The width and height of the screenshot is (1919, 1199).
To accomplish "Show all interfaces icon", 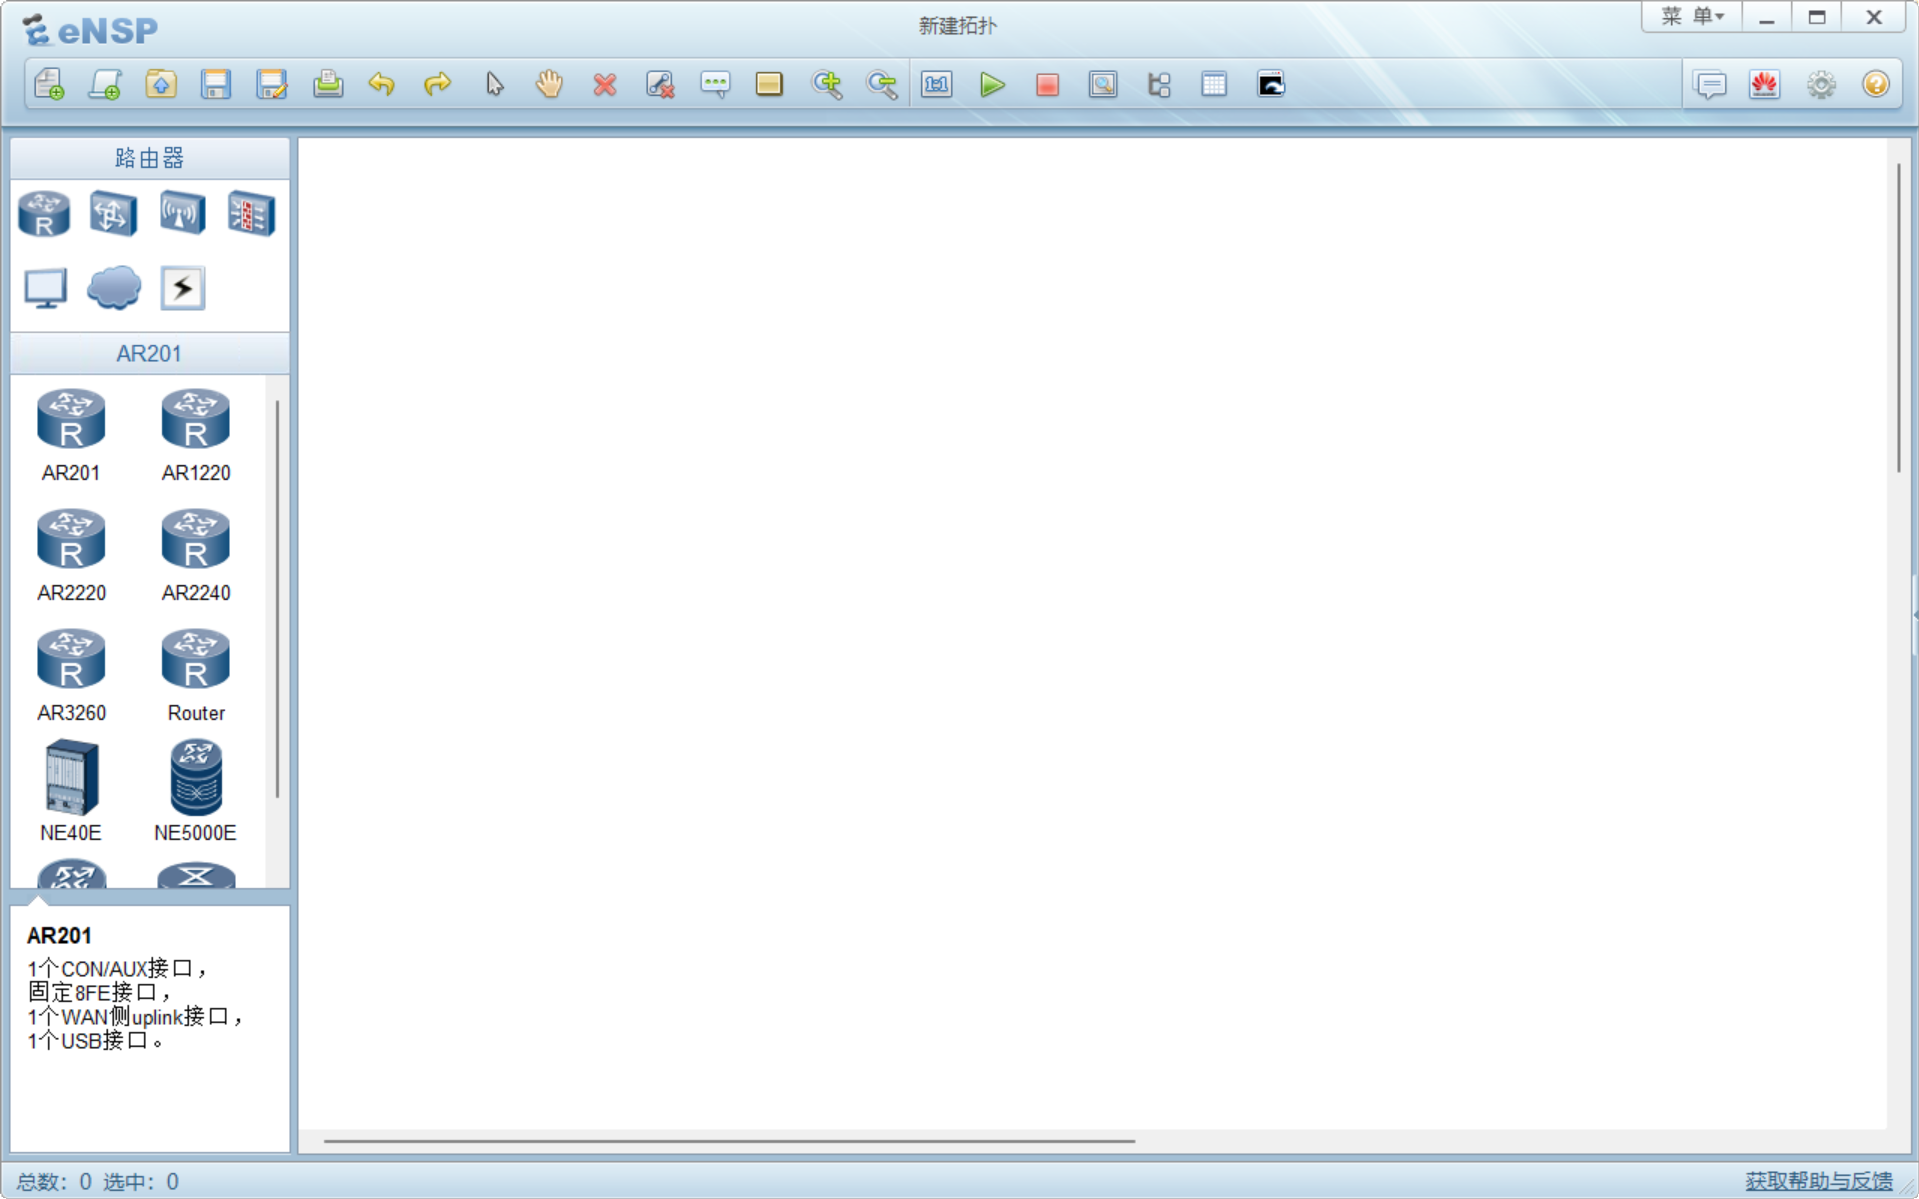I will pos(1159,85).
